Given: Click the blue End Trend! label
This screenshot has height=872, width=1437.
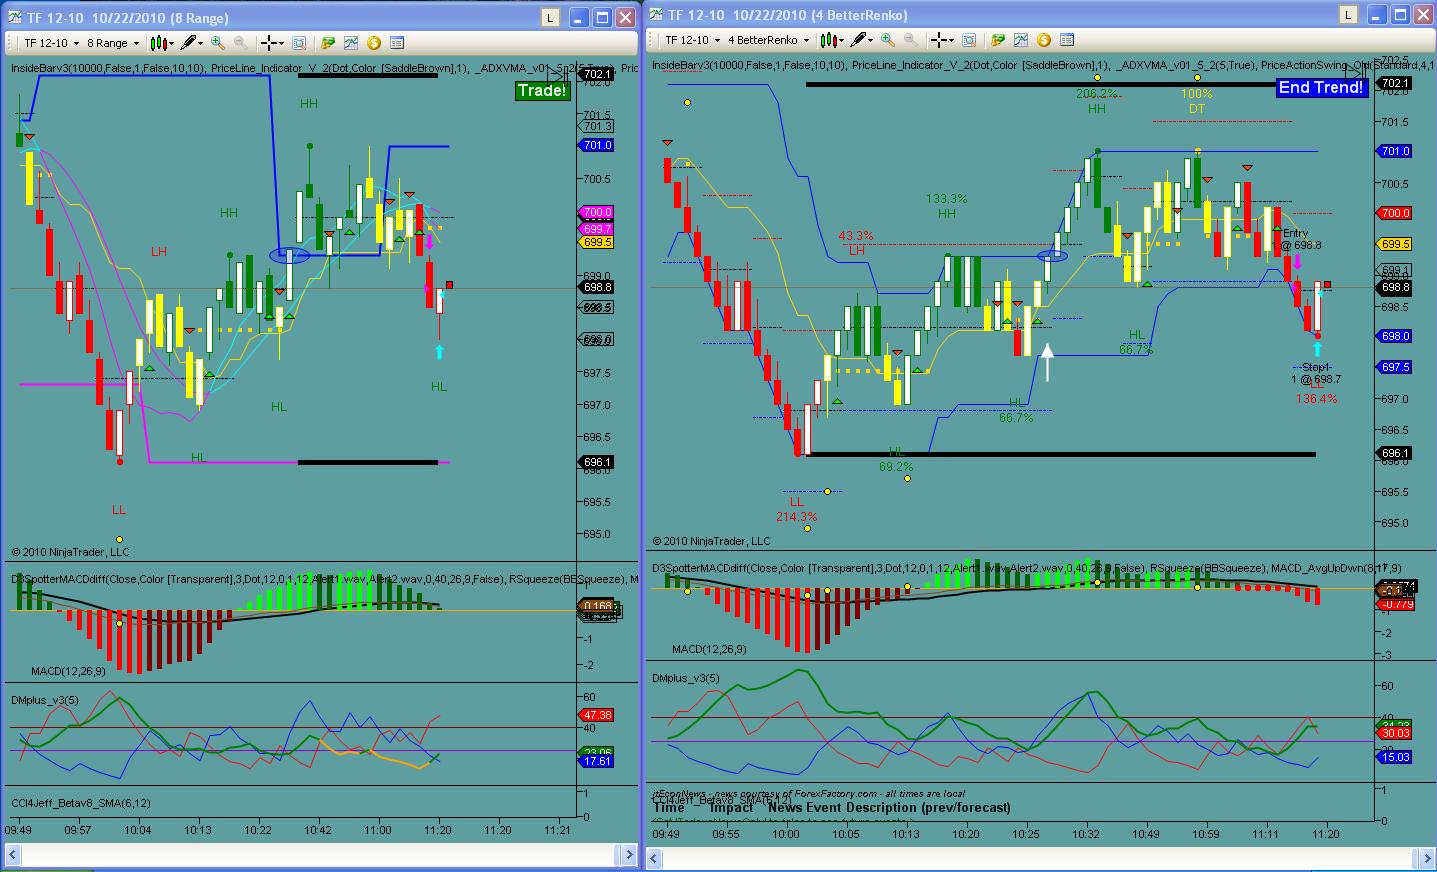Looking at the screenshot, I should tap(1321, 87).
